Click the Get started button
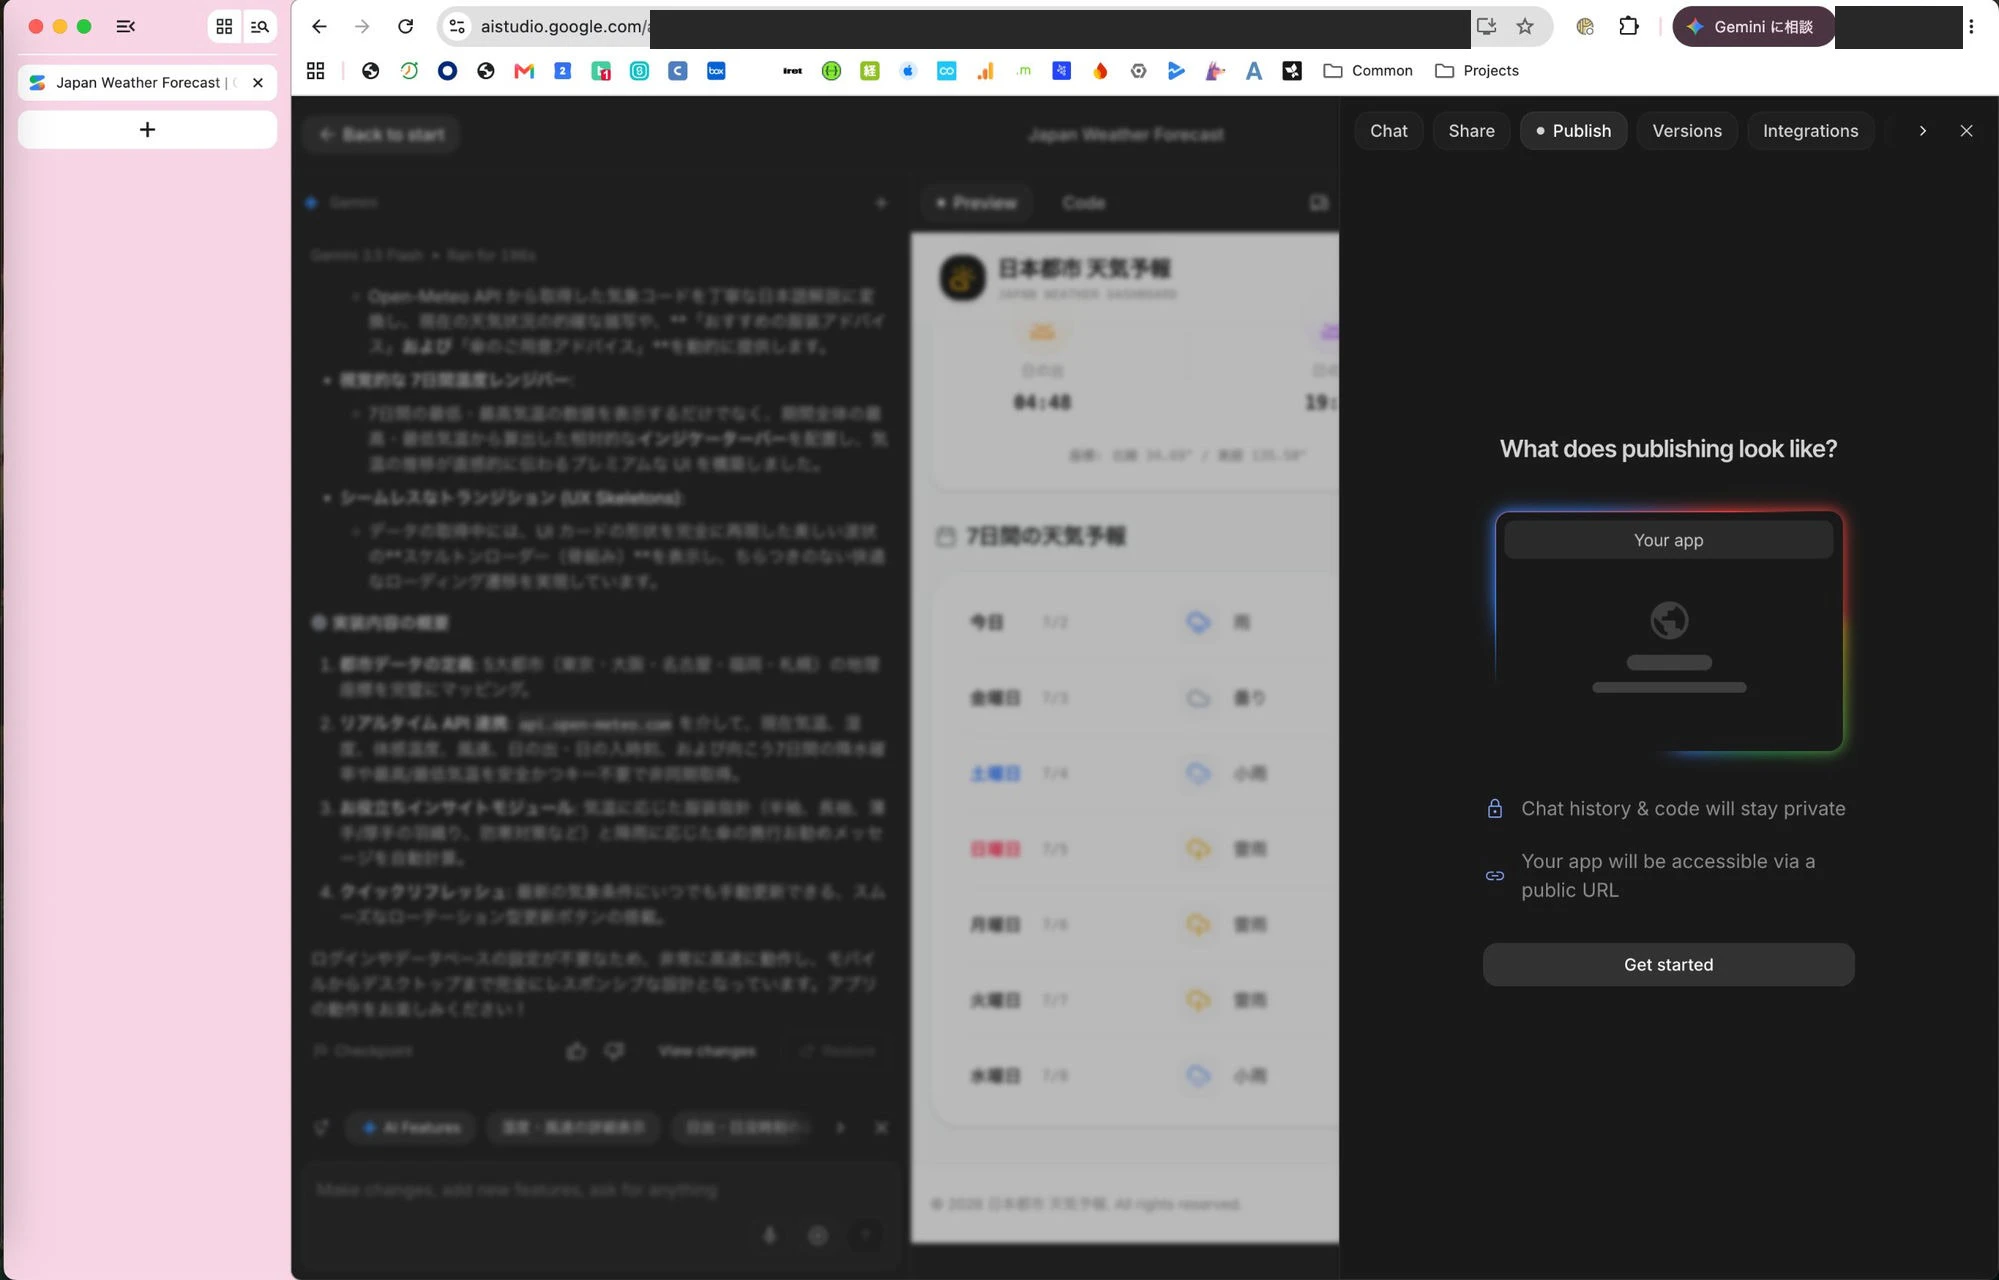1999x1280 pixels. (1669, 965)
